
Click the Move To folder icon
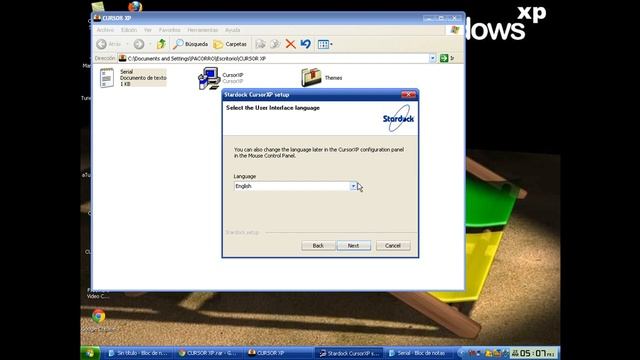[x=261, y=44]
